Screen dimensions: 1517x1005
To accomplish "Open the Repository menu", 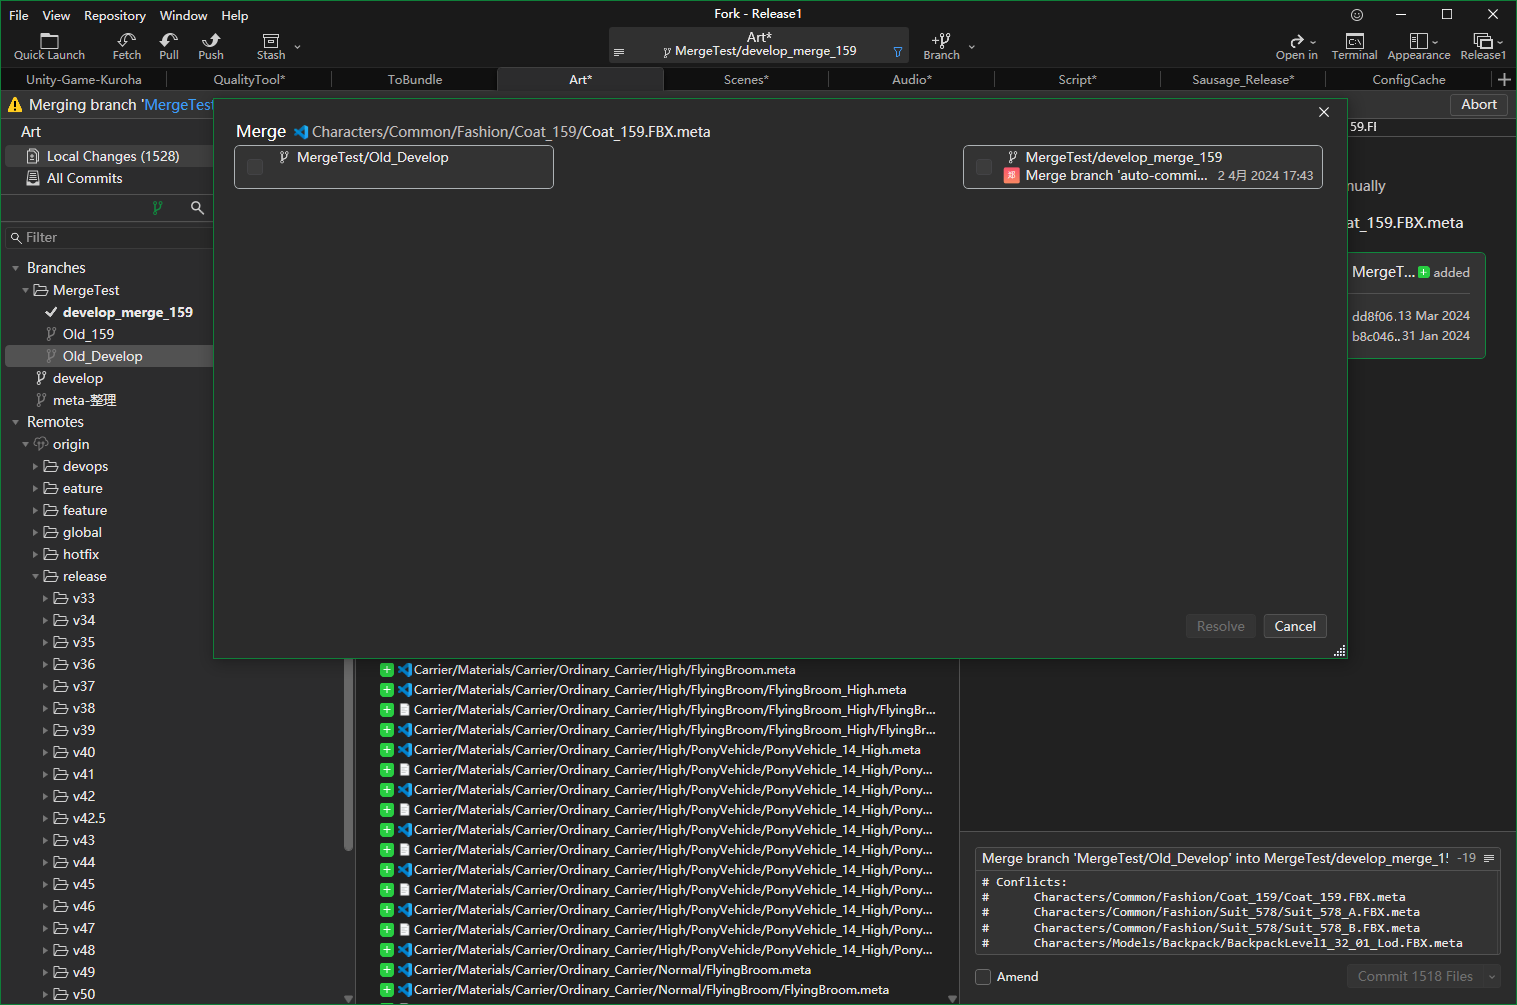I will coord(114,15).
